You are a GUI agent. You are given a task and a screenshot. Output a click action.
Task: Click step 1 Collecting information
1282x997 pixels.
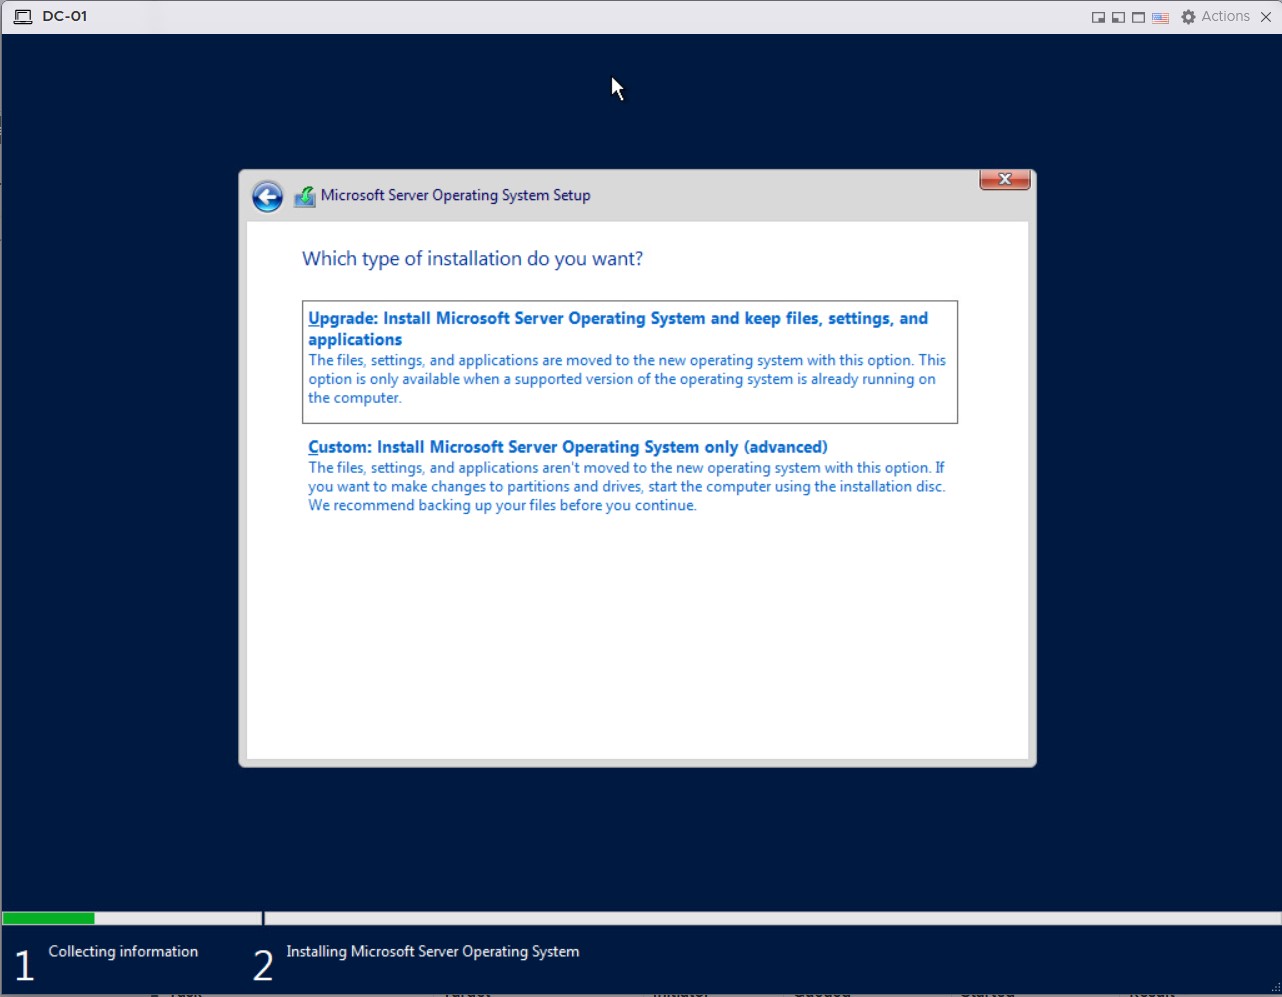tap(123, 951)
